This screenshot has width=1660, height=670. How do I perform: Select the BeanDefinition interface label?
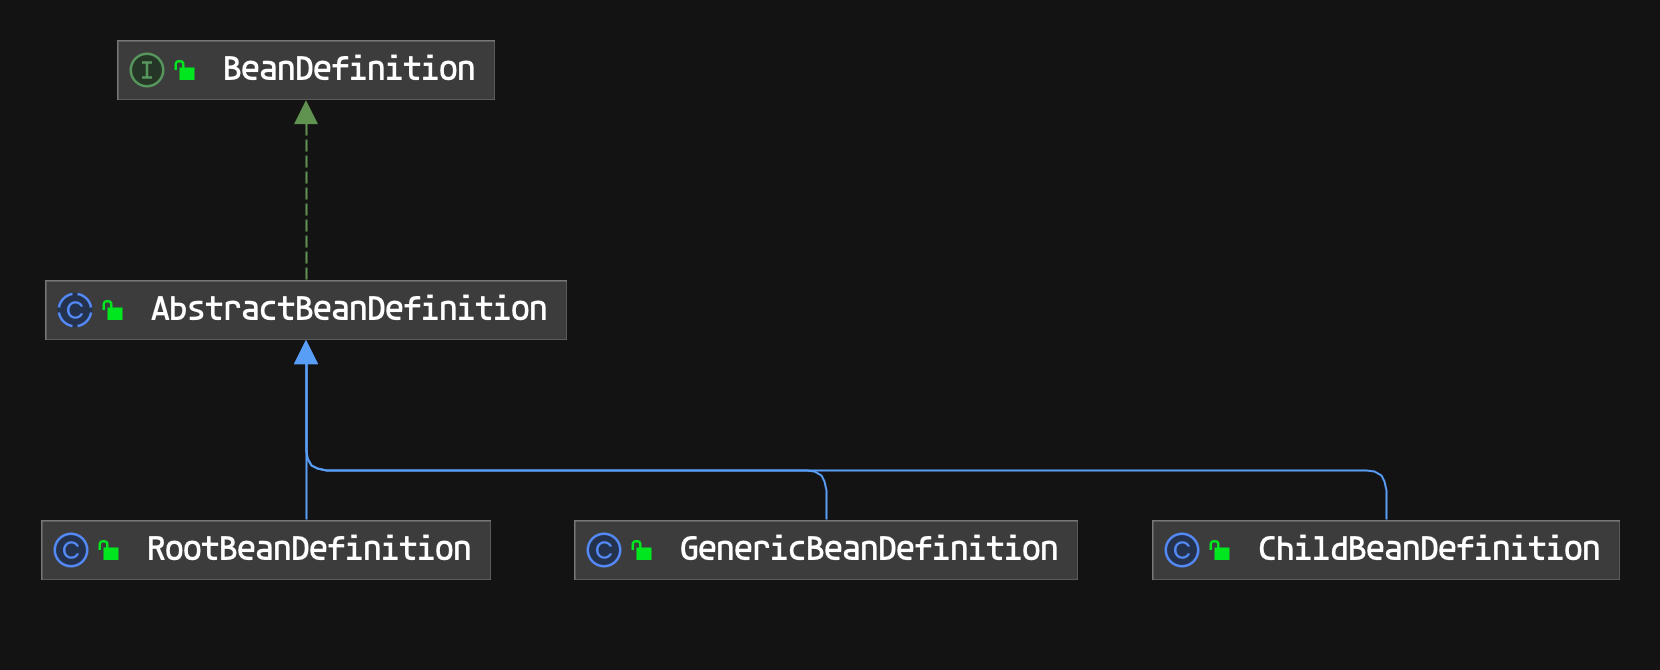[x=348, y=70]
